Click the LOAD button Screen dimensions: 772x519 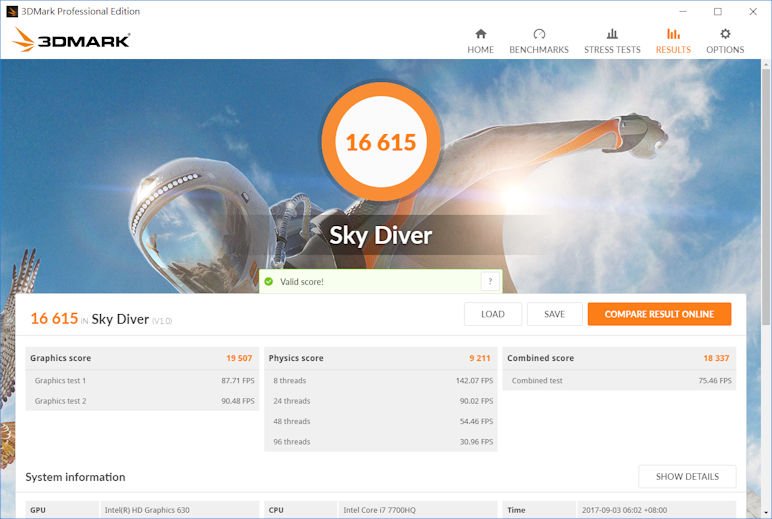493,314
